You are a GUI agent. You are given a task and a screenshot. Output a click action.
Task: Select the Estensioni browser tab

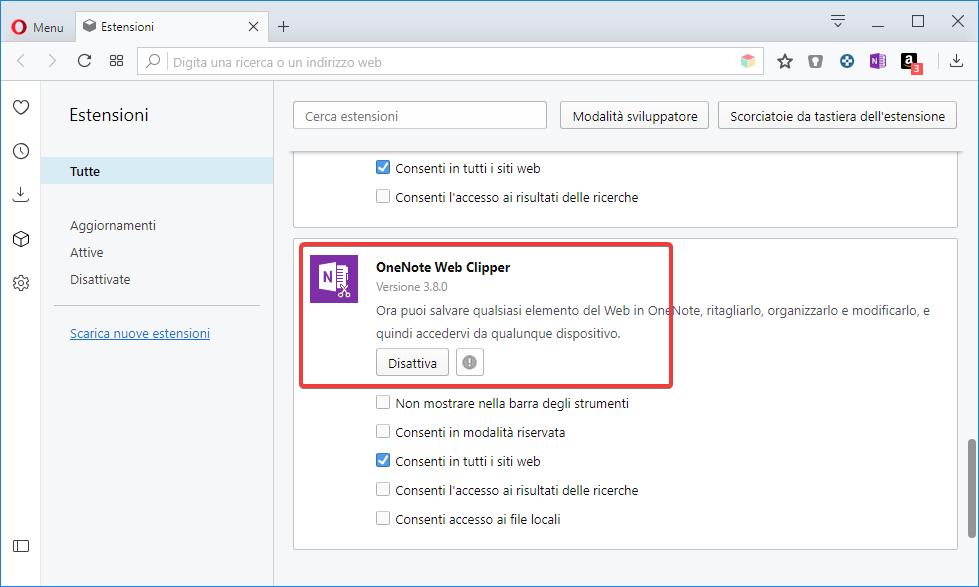[170, 27]
